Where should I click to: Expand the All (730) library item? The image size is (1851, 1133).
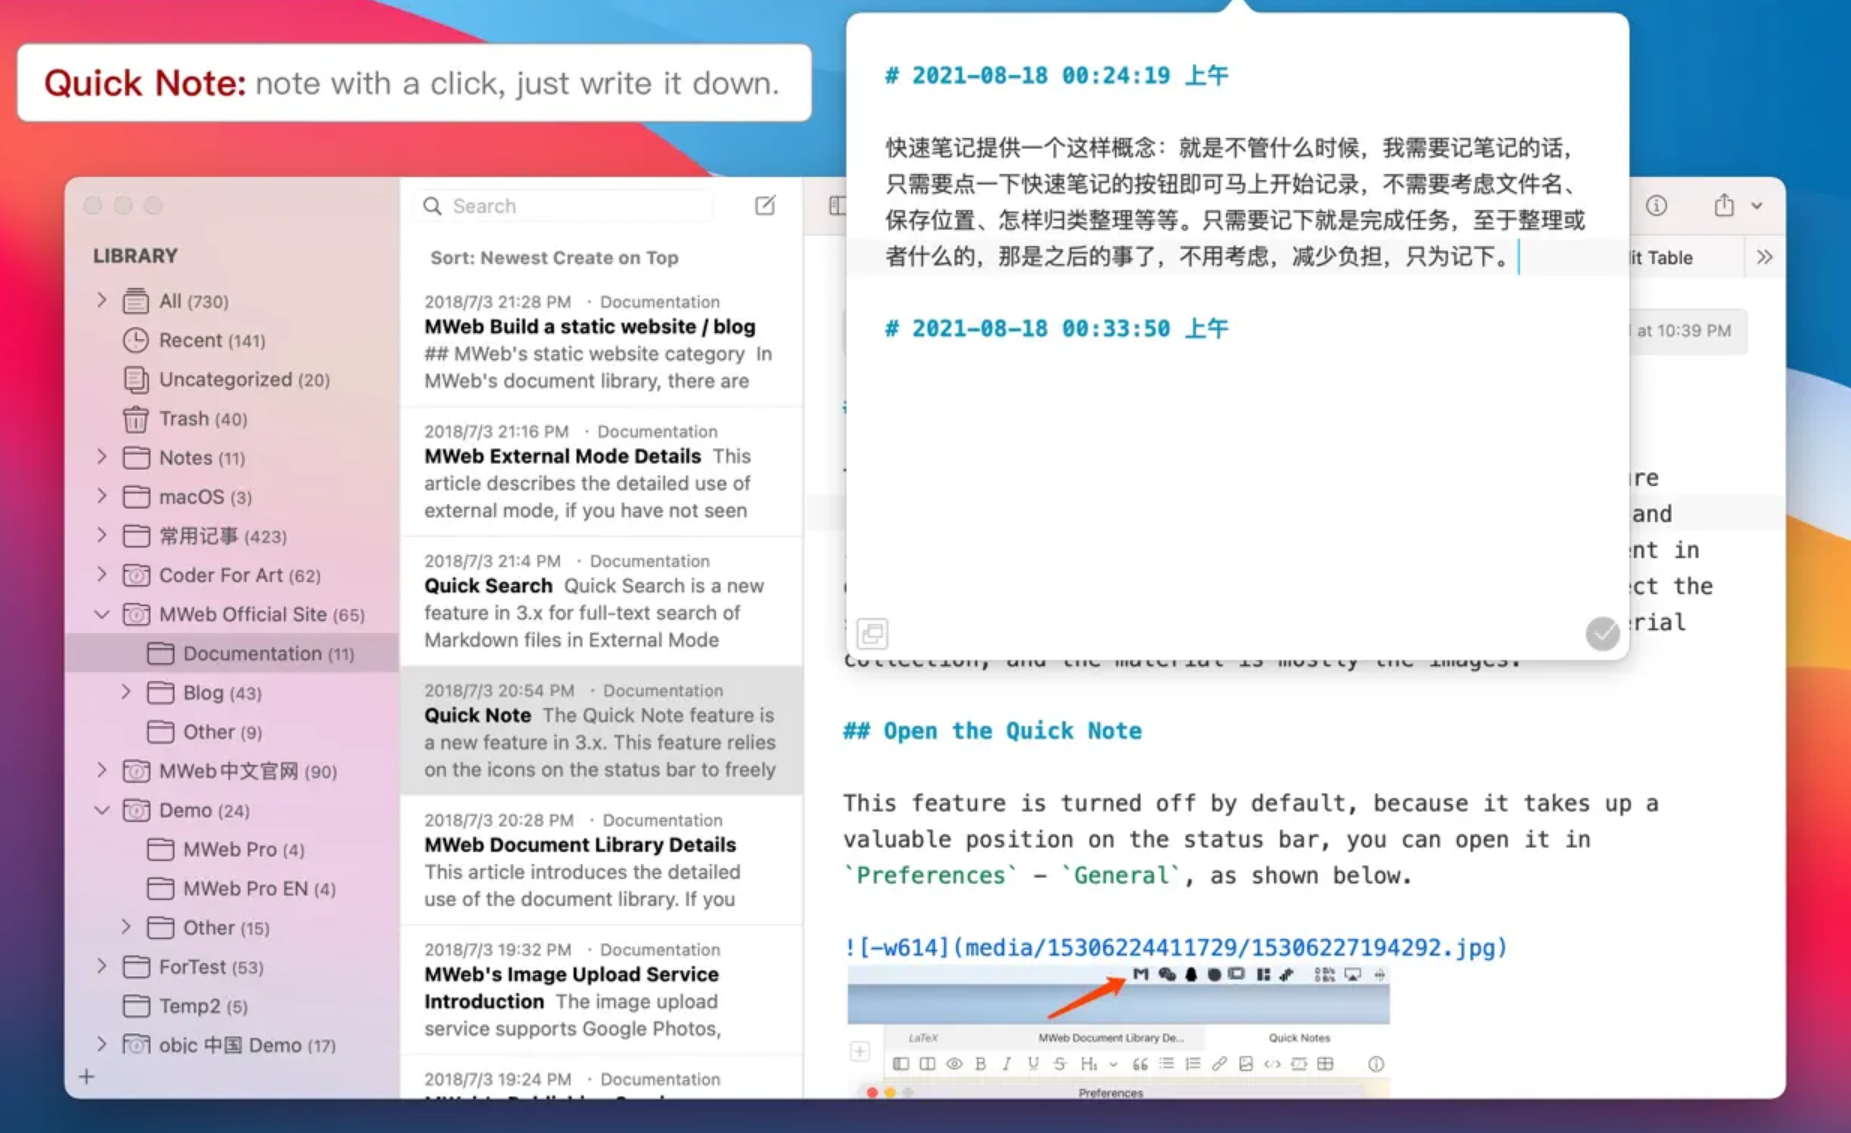coord(101,300)
